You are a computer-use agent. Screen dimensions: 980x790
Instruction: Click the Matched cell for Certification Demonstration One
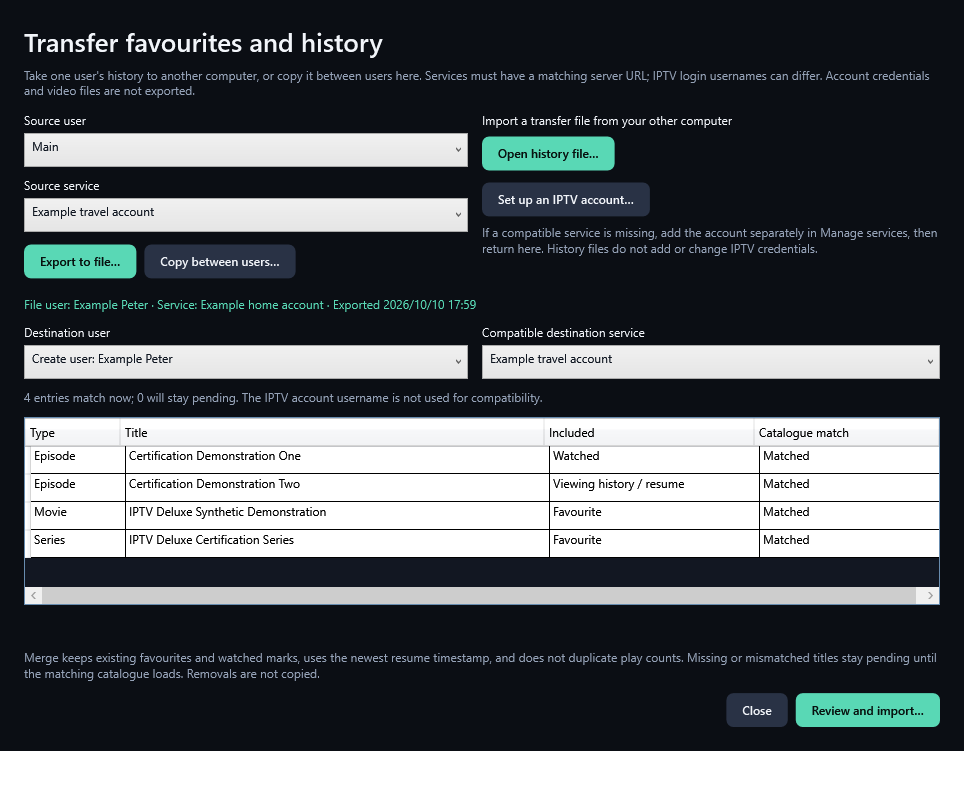[849, 459]
